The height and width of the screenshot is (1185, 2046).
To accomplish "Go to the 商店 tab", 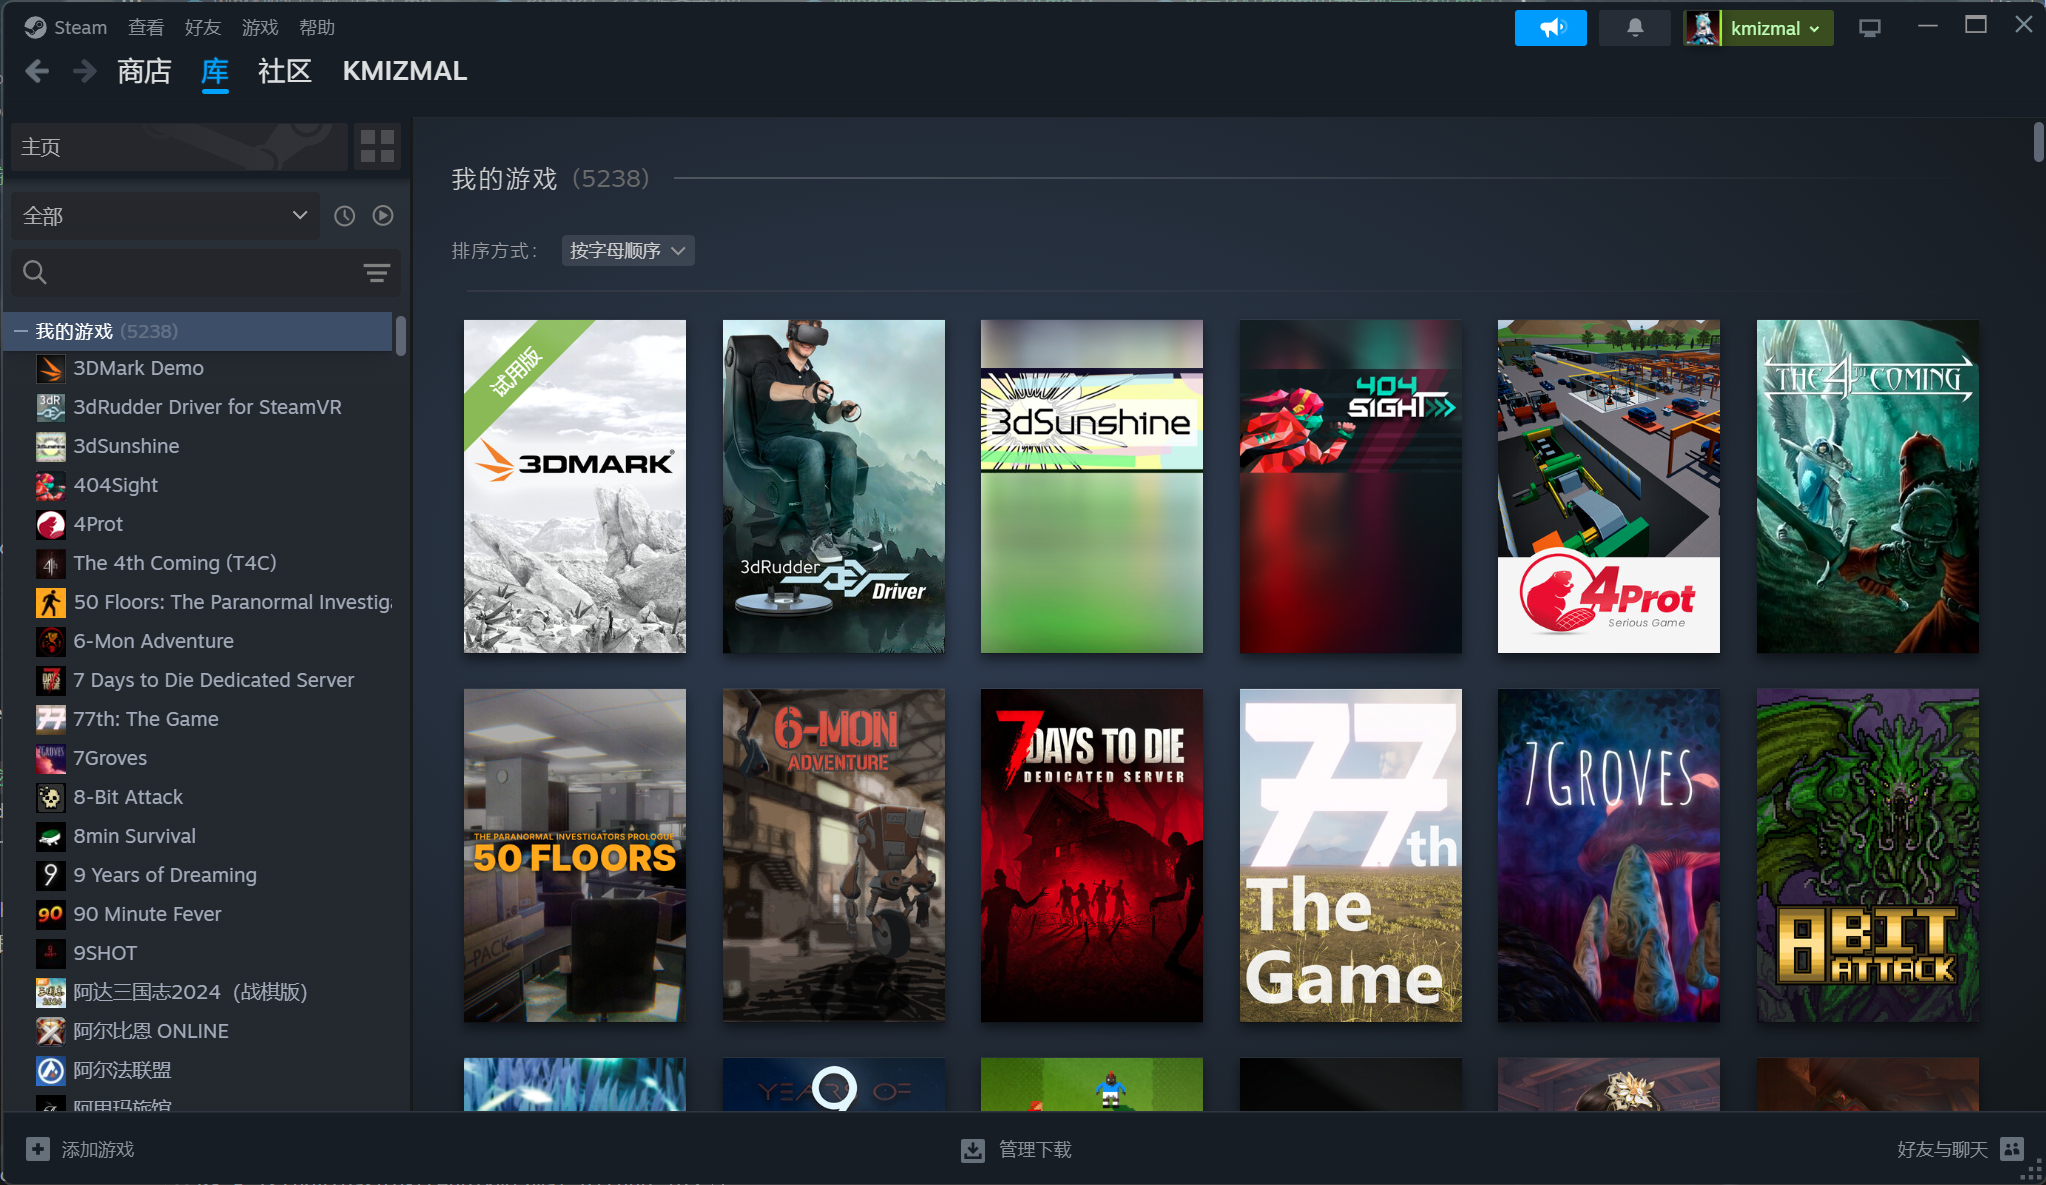I will coord(144,71).
